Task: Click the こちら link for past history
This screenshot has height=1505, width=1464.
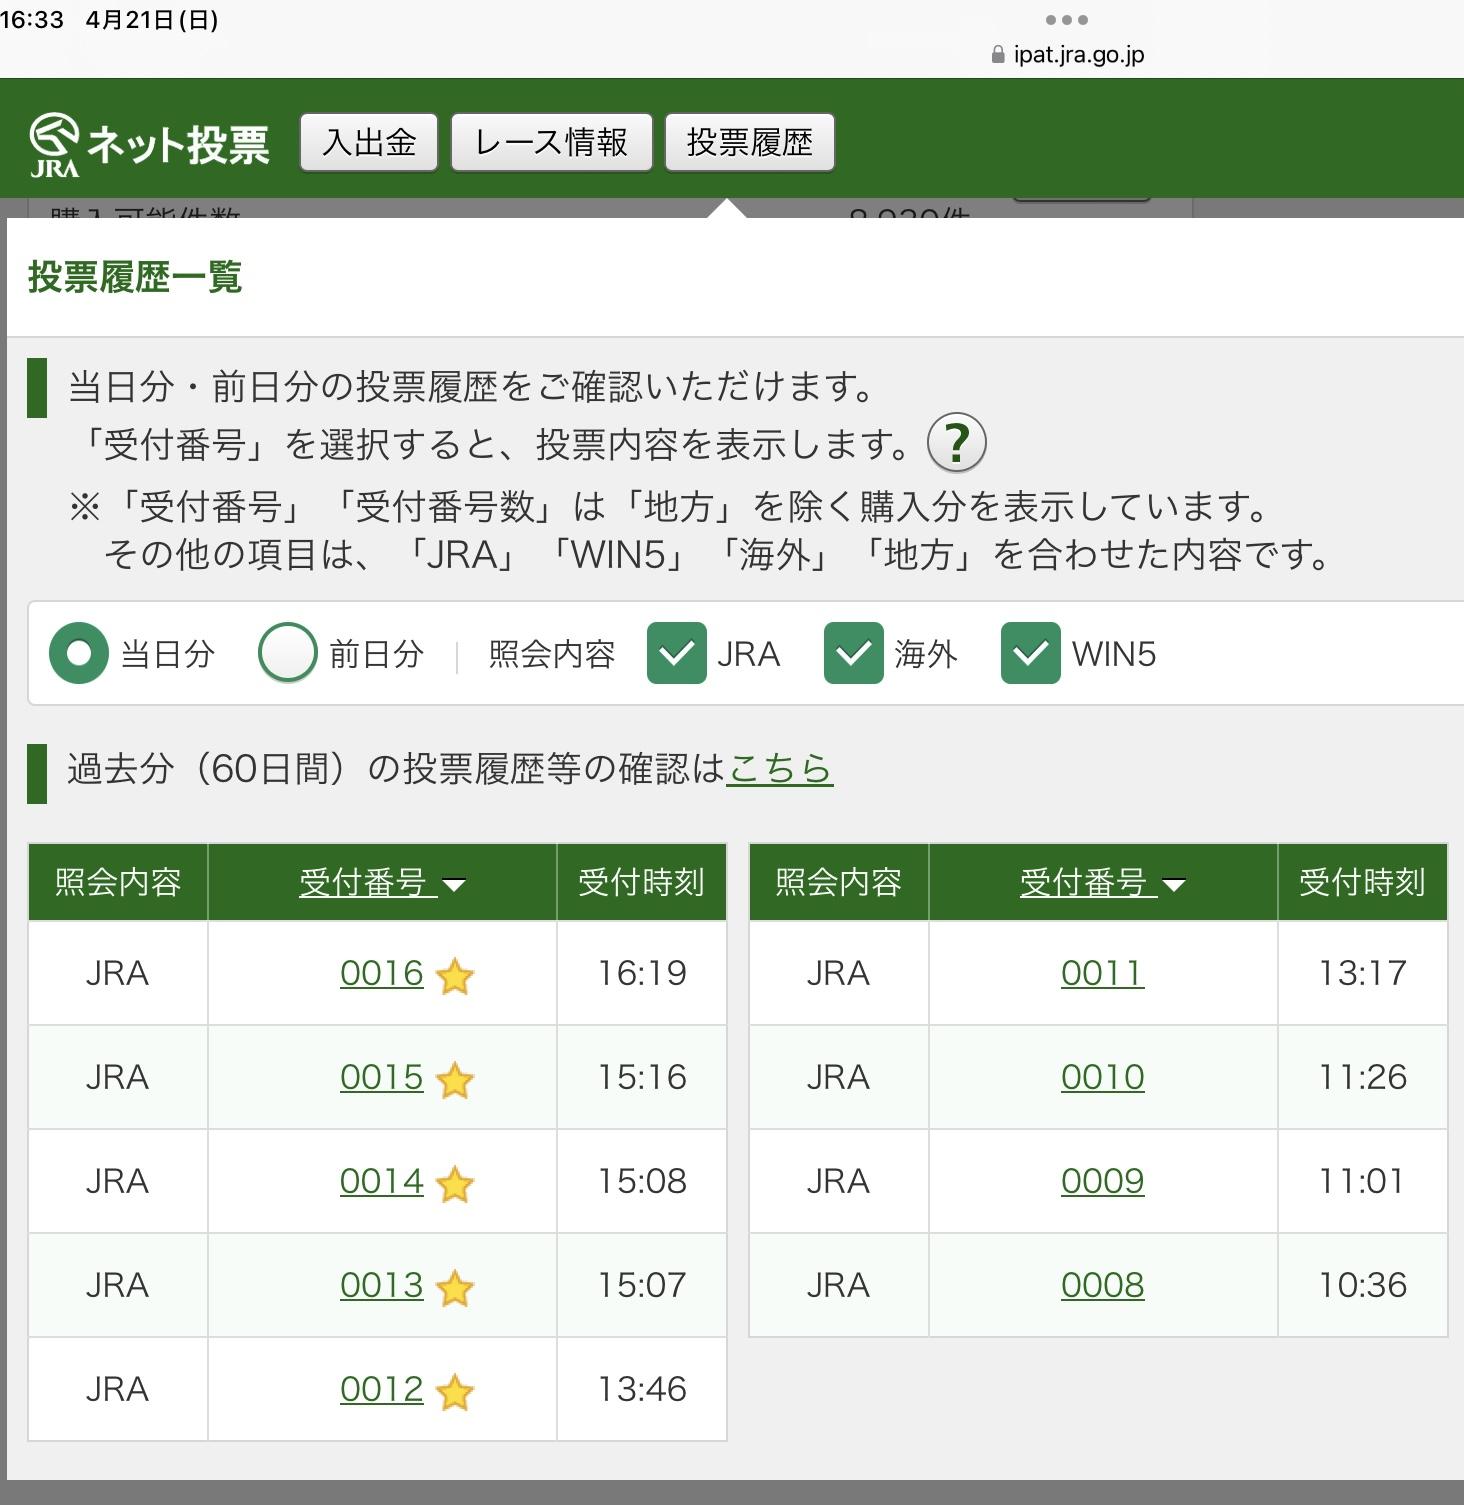Action: (779, 768)
